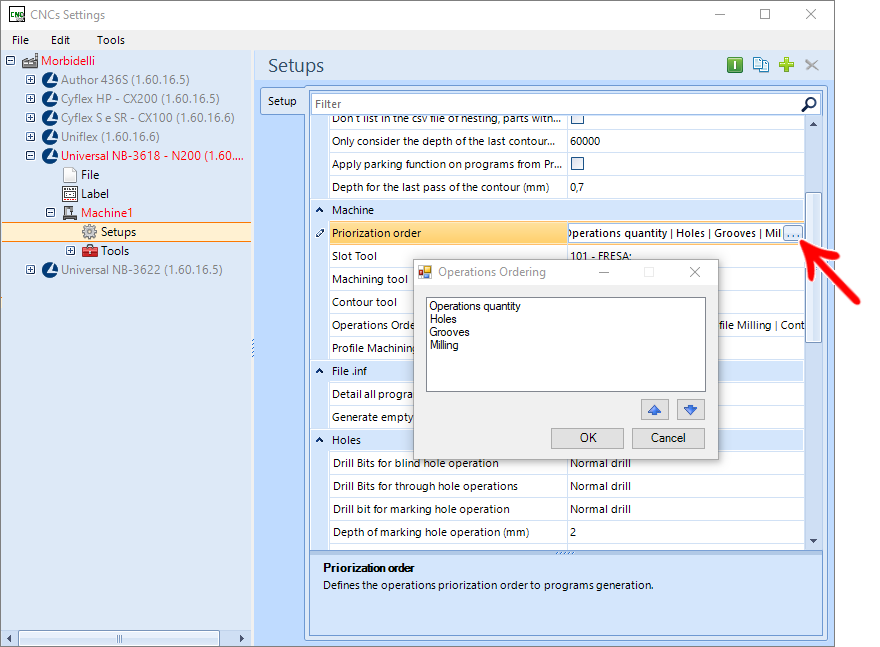Move selected operation down with blue arrow
880x647 pixels.
pyautogui.click(x=690, y=410)
